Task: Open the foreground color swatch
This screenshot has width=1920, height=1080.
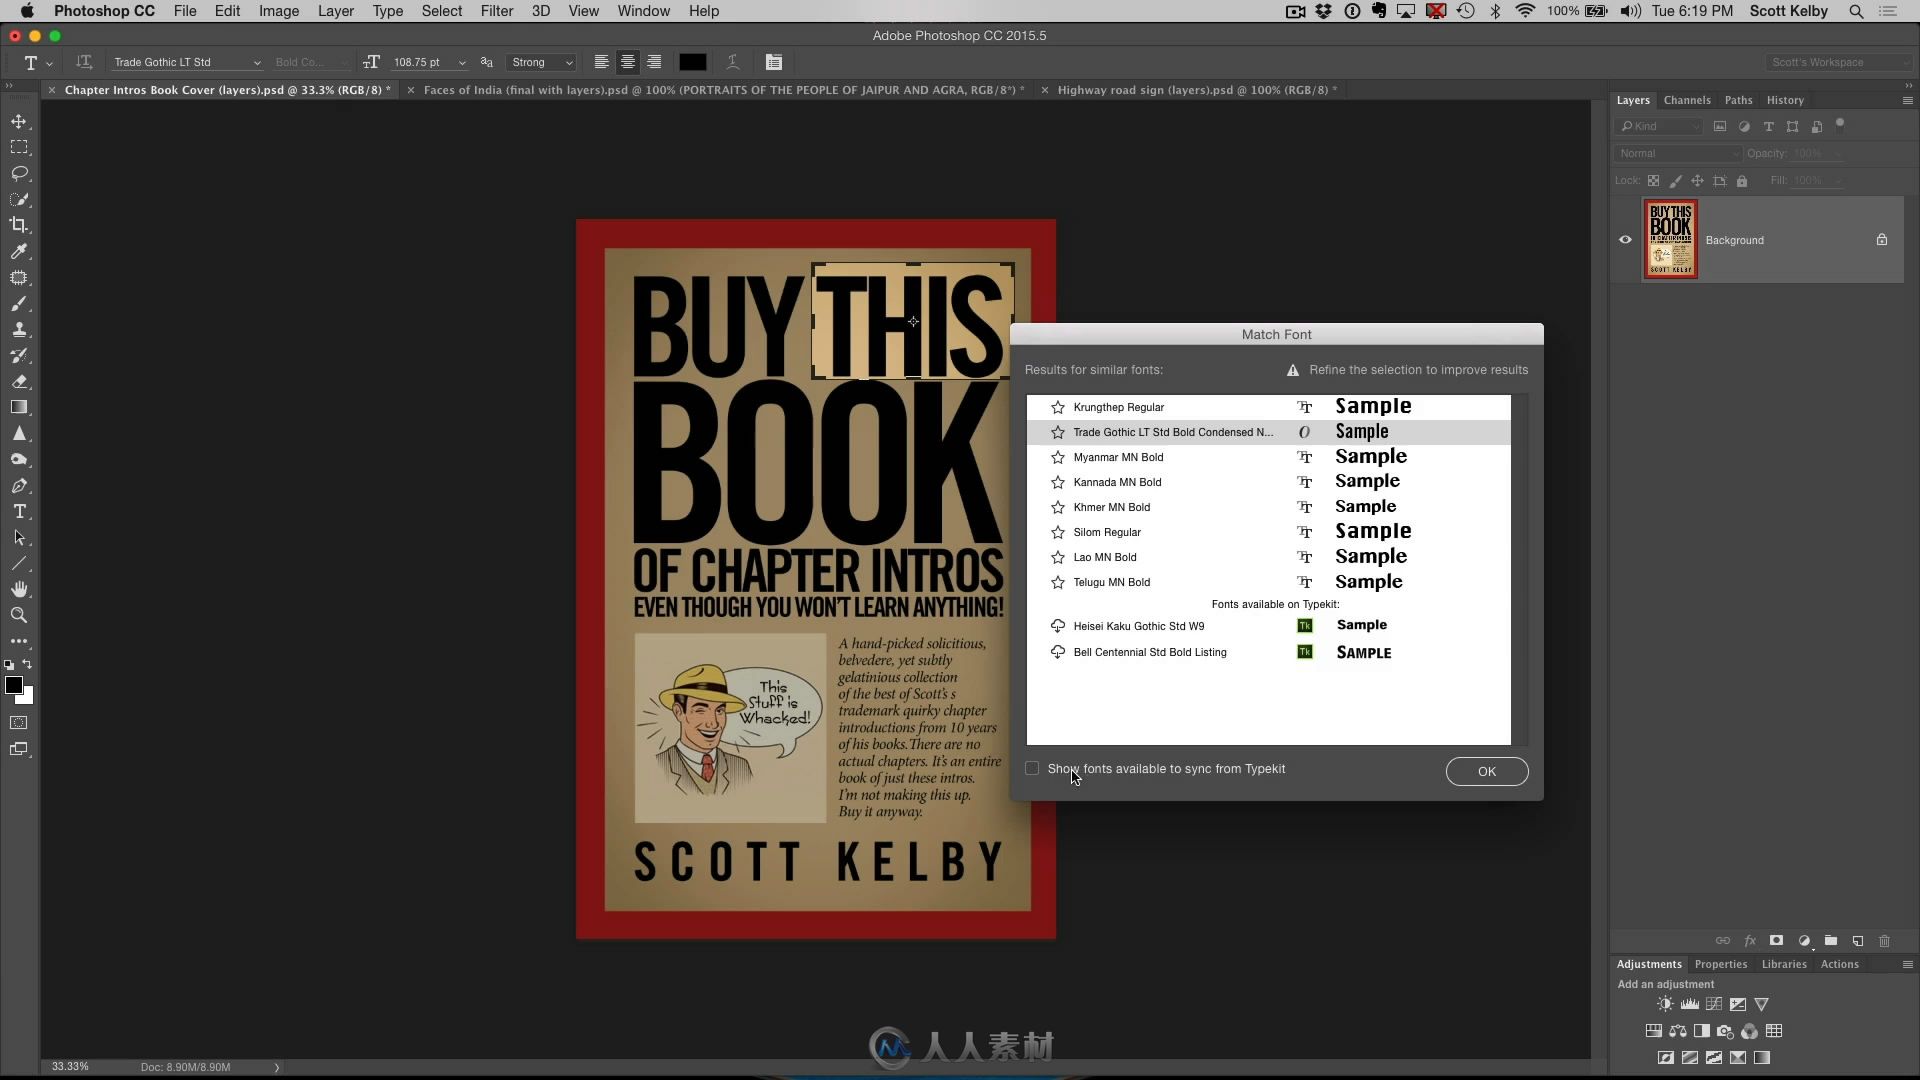Action: coord(14,685)
